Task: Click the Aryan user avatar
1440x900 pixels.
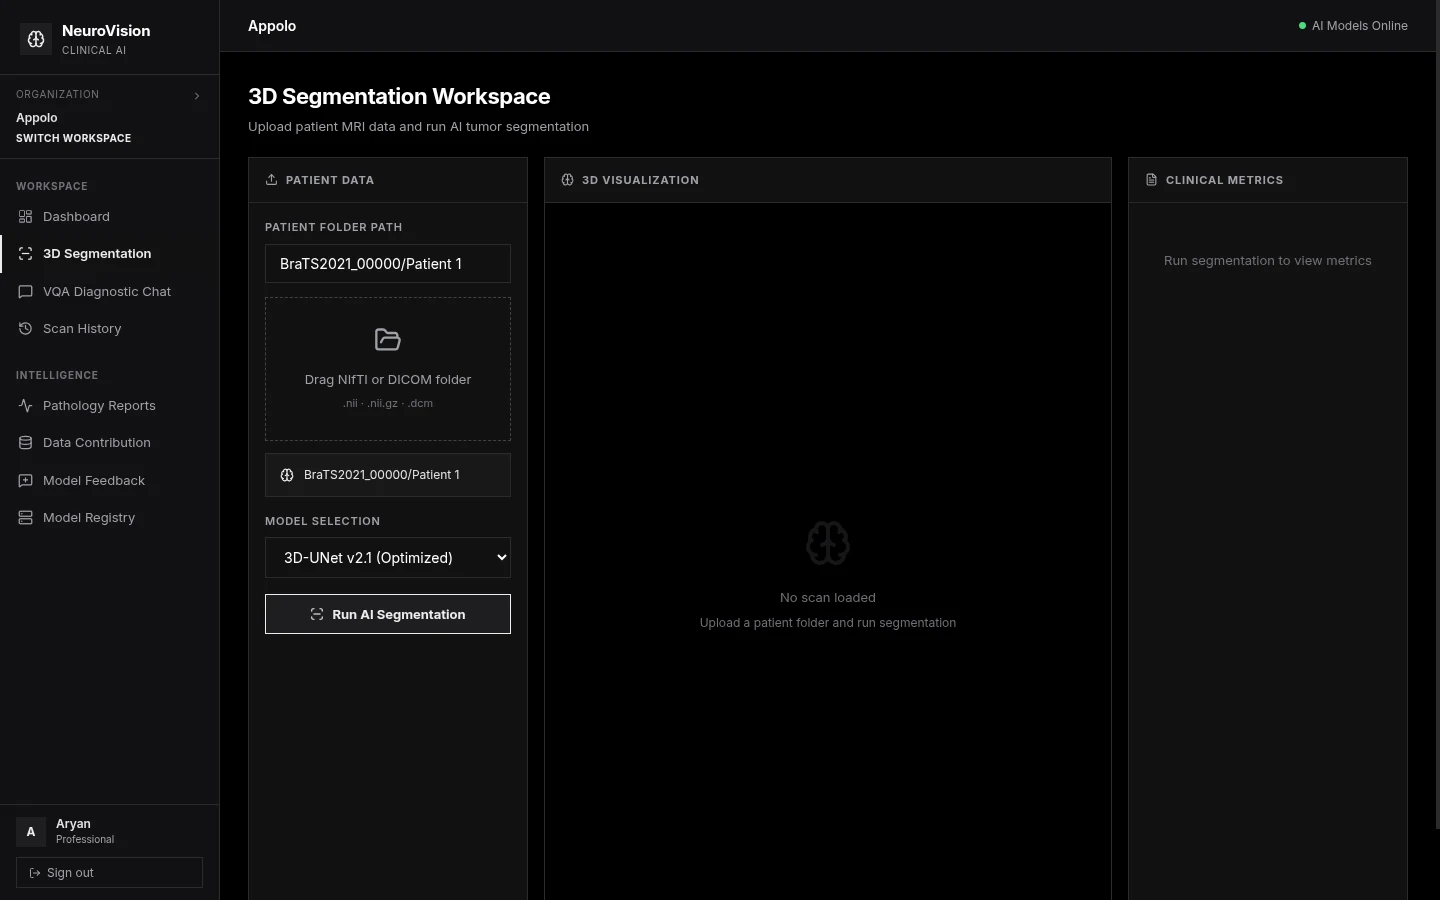Action: click(x=31, y=832)
